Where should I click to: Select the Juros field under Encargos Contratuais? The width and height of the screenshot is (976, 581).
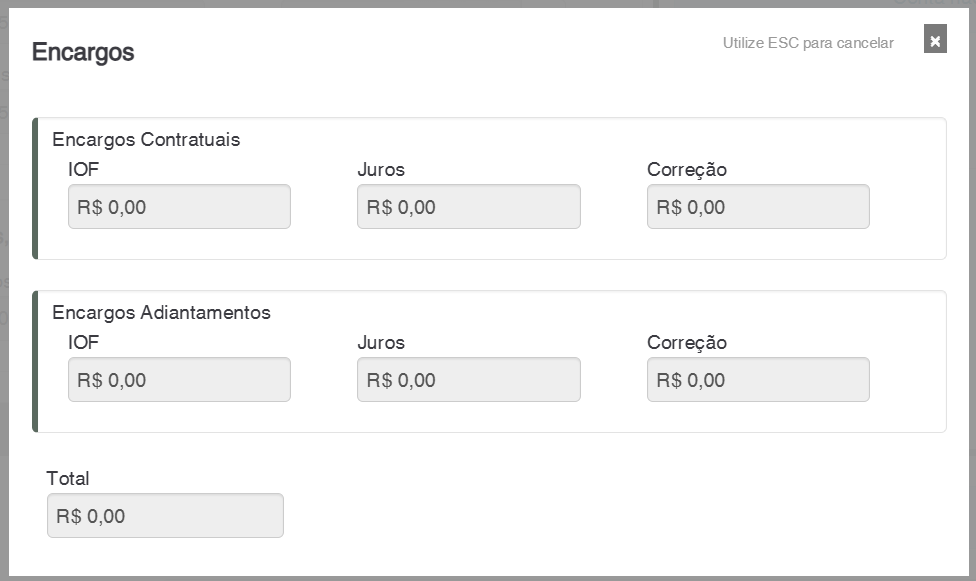(468, 207)
